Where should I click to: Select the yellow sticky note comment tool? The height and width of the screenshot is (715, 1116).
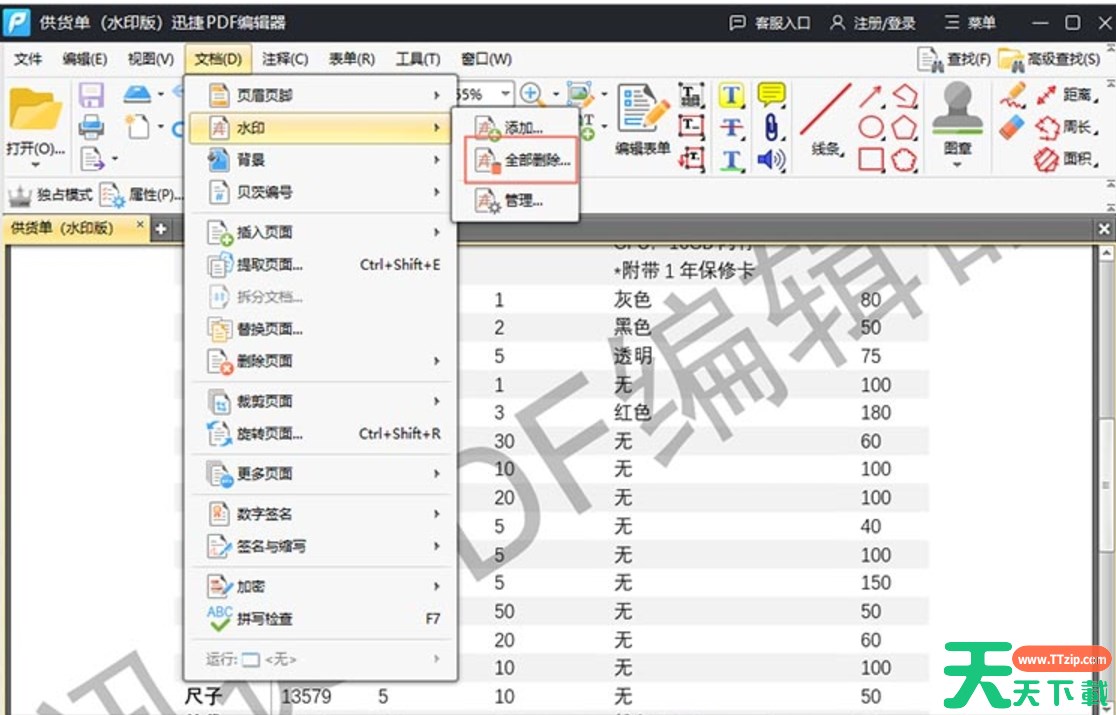771,95
